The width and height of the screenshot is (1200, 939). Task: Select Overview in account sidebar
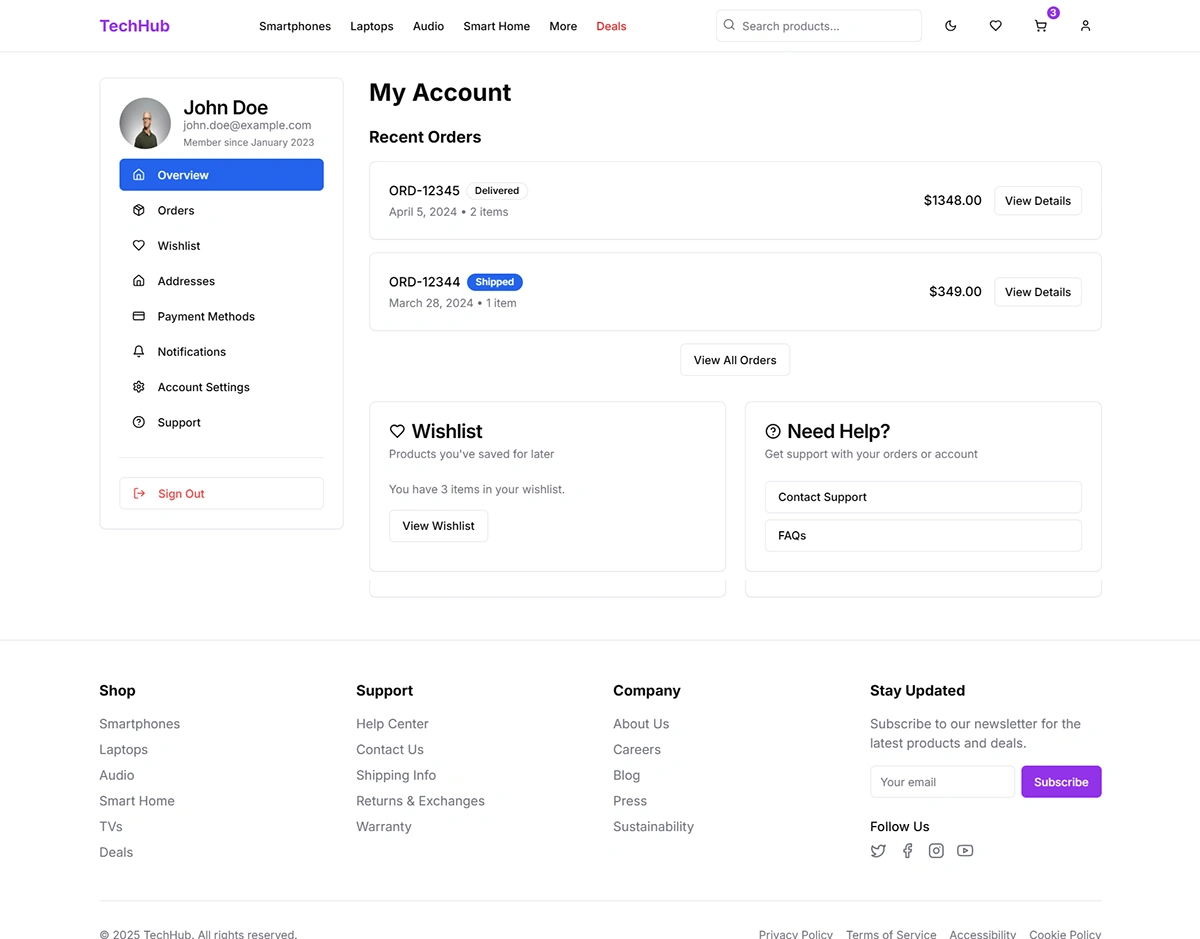point(221,175)
